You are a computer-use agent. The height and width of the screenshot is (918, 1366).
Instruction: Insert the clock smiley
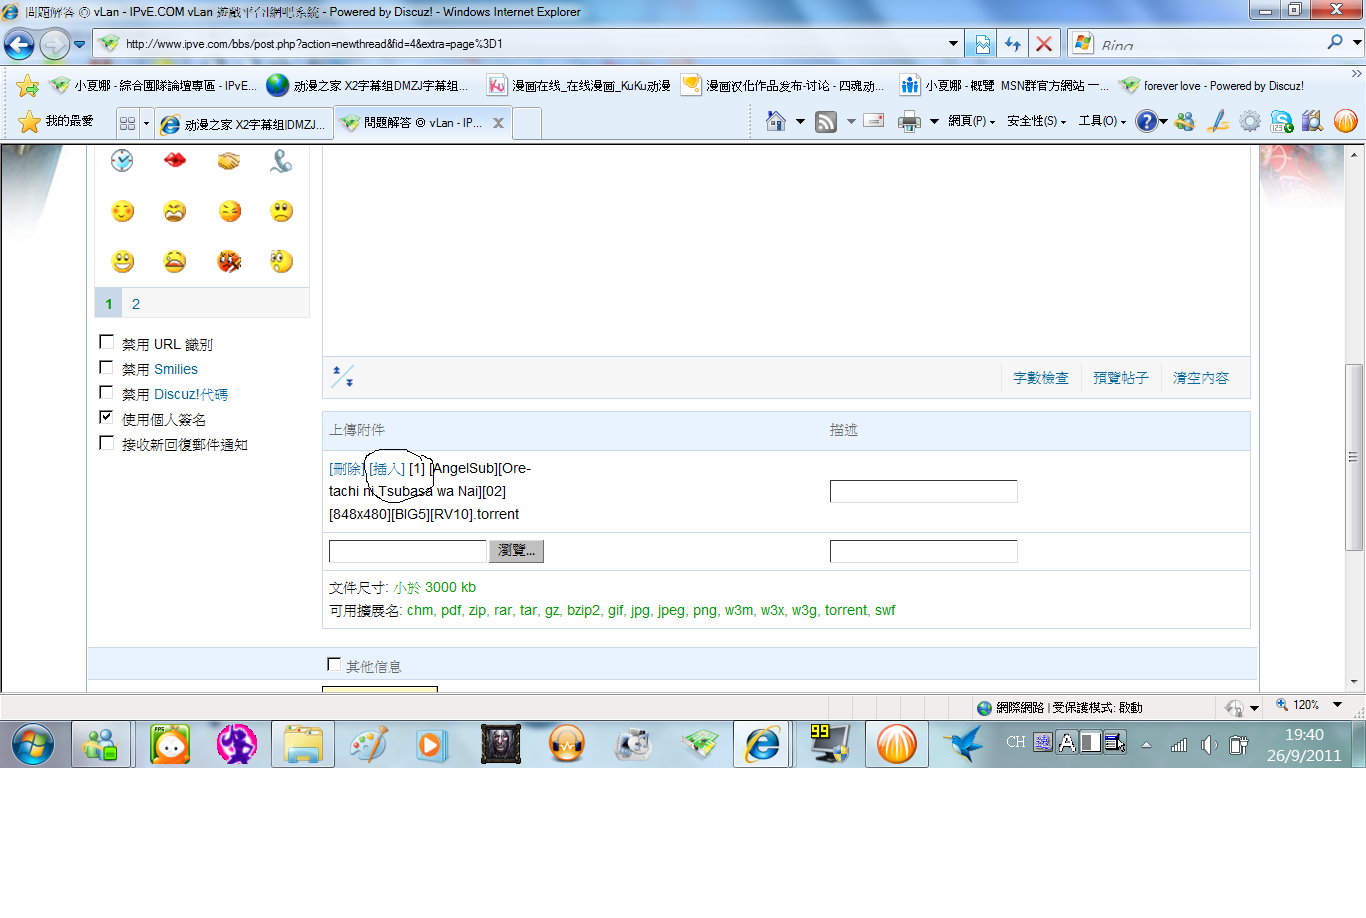click(x=122, y=160)
